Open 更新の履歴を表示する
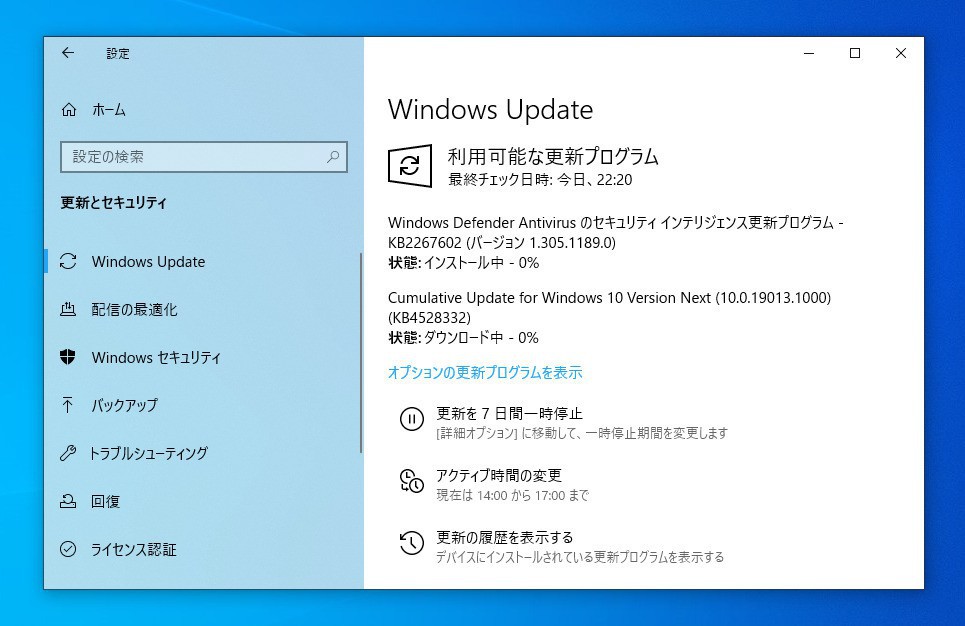Viewport: 965px width, 626px height. tap(505, 537)
